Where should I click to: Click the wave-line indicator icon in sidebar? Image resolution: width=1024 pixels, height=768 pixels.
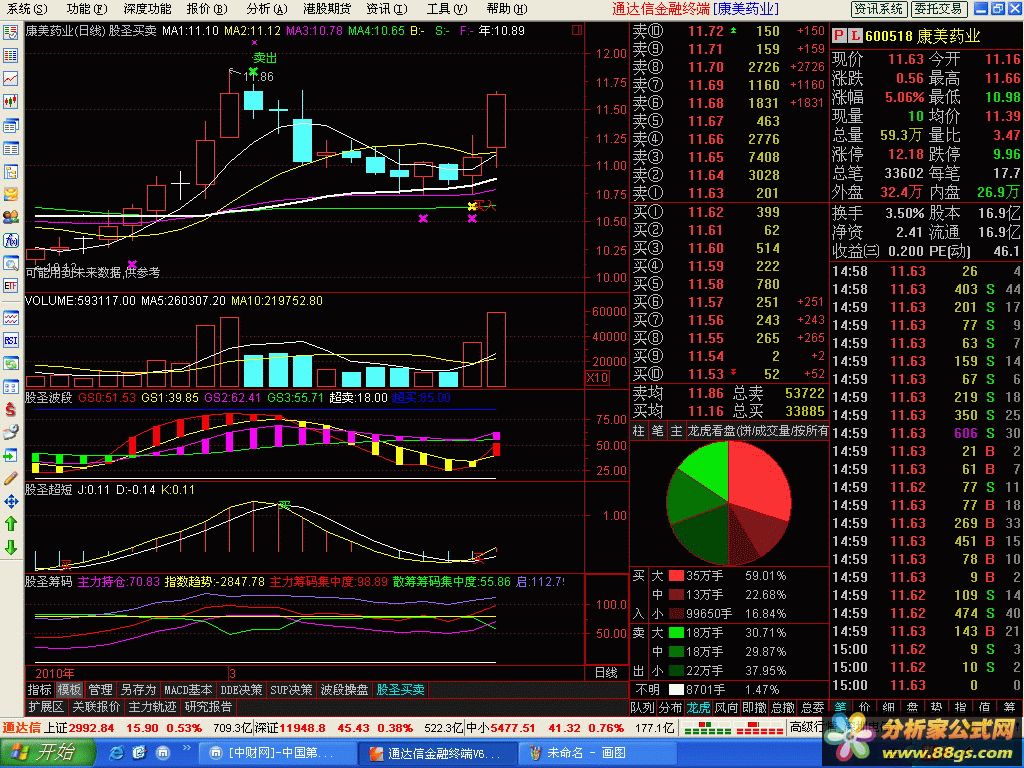(x=11, y=318)
